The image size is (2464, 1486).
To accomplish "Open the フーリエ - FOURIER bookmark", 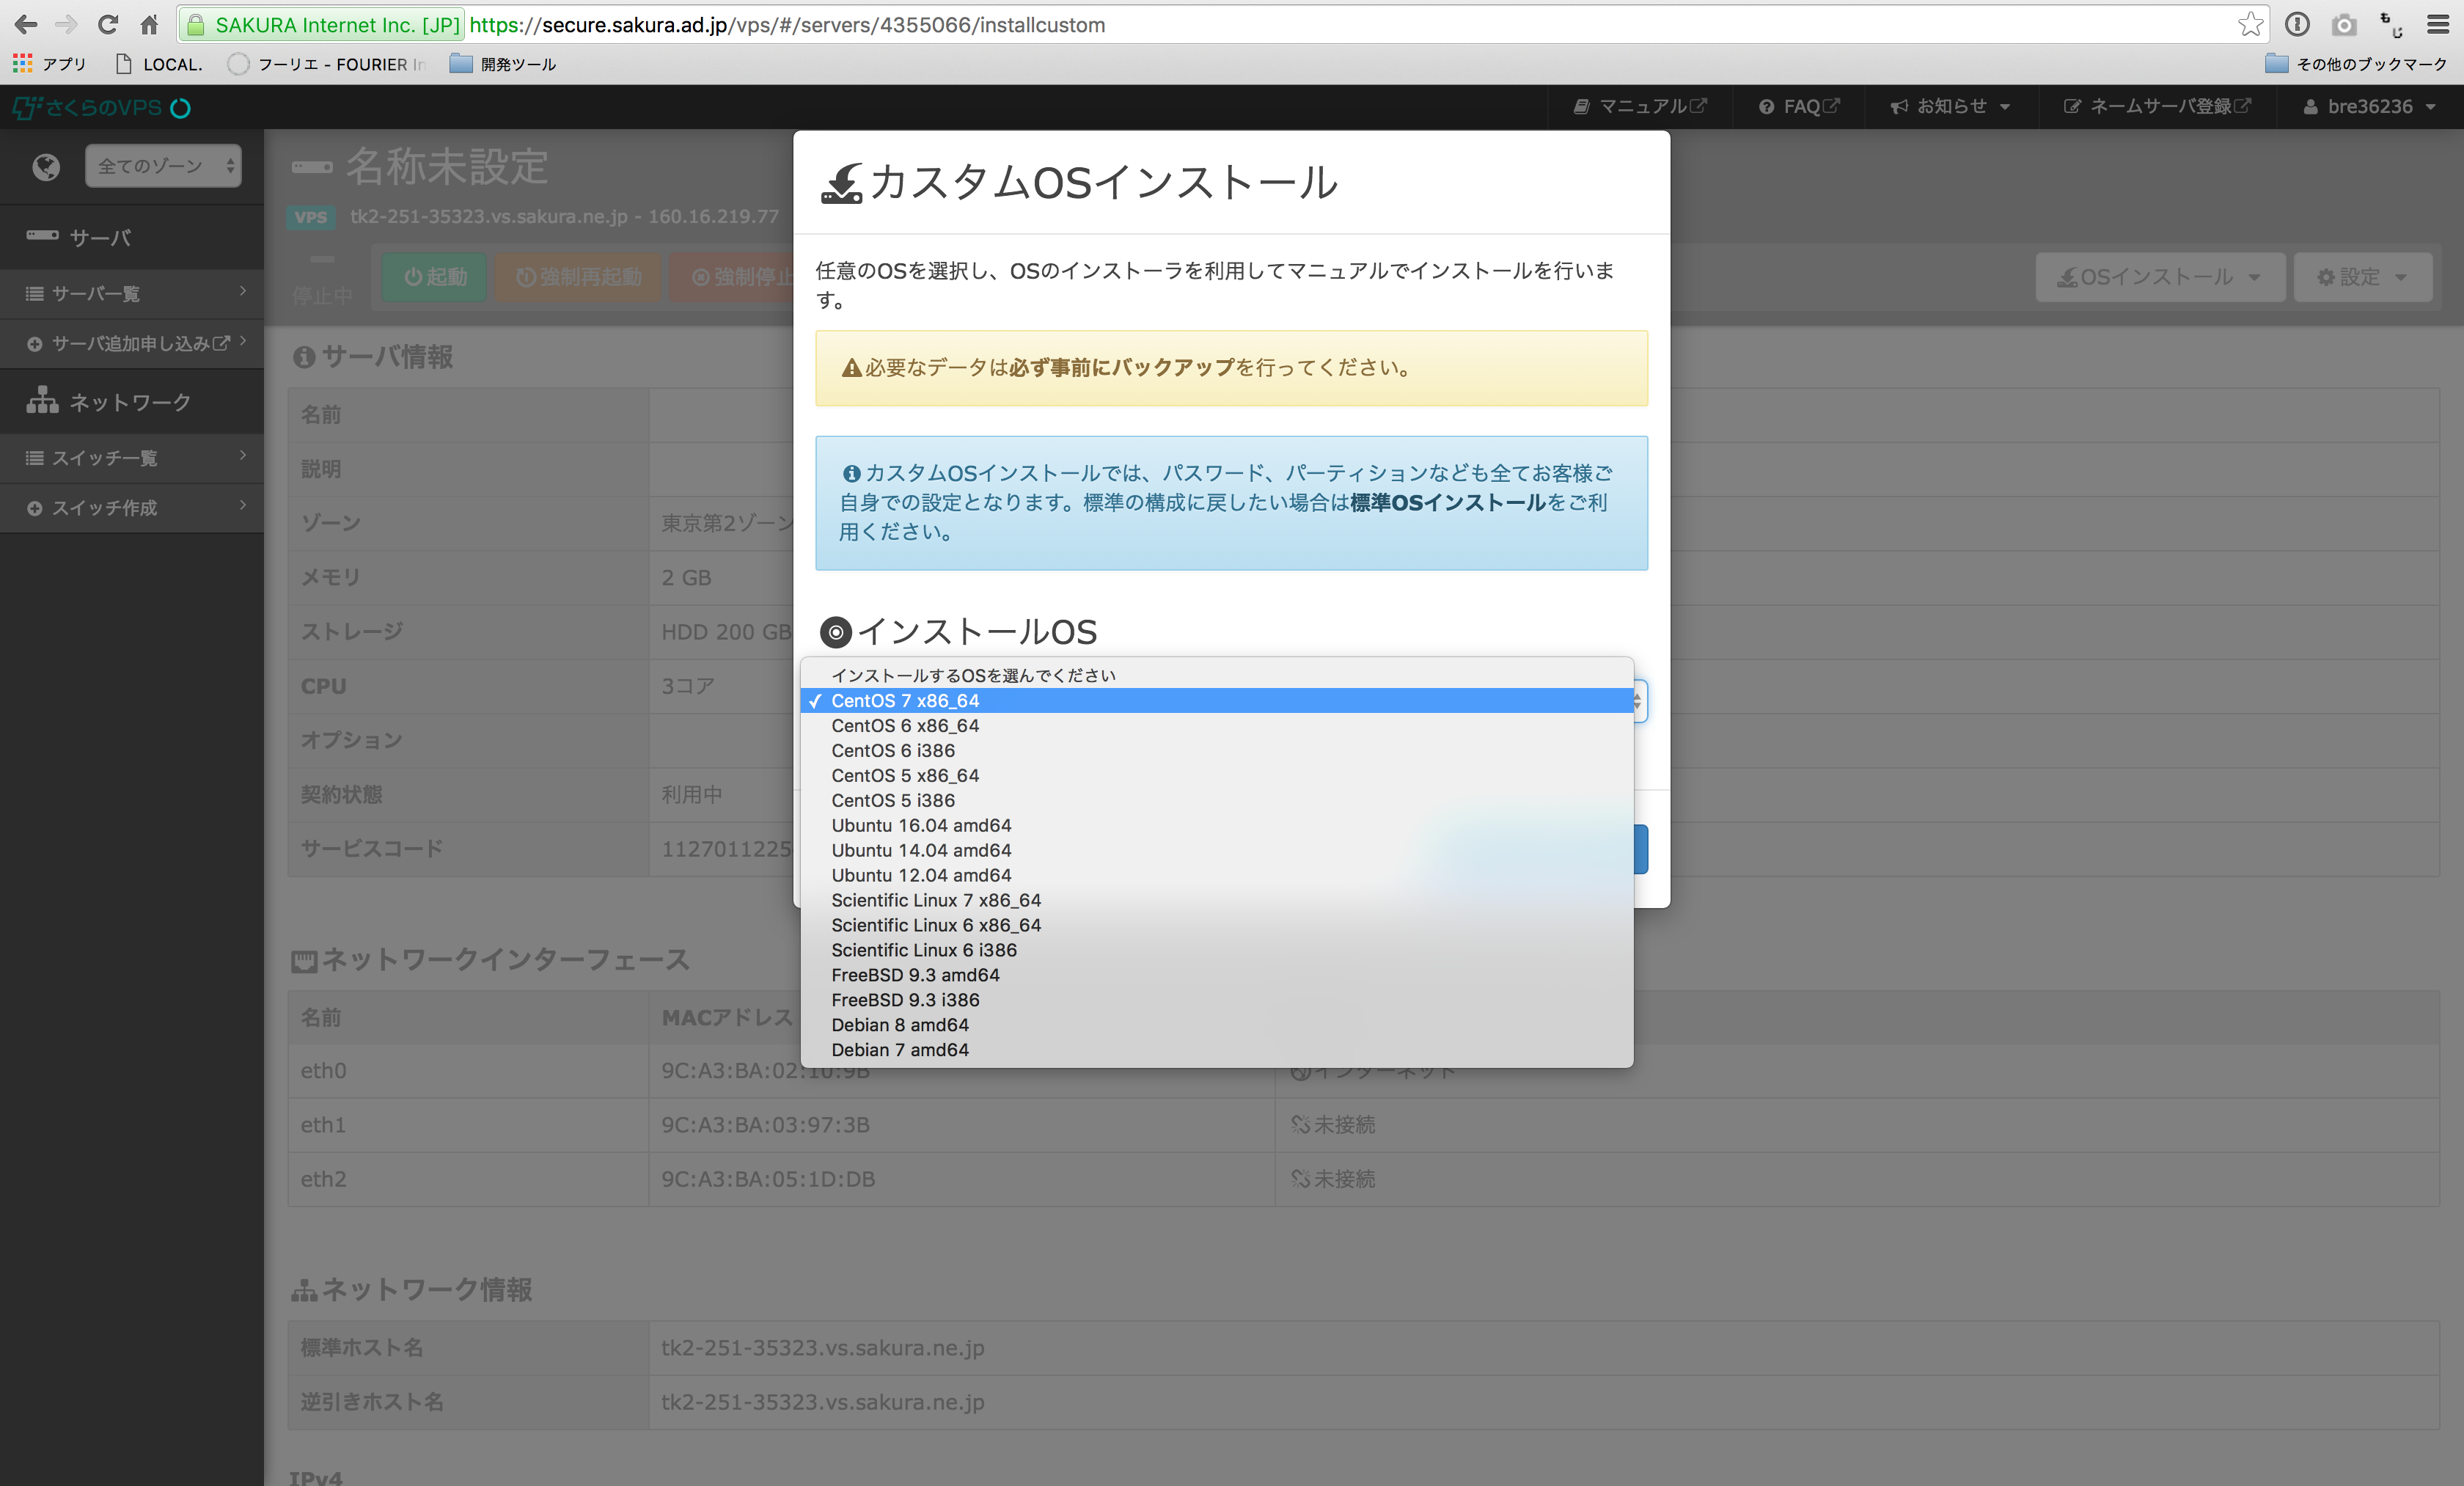I will [327, 64].
